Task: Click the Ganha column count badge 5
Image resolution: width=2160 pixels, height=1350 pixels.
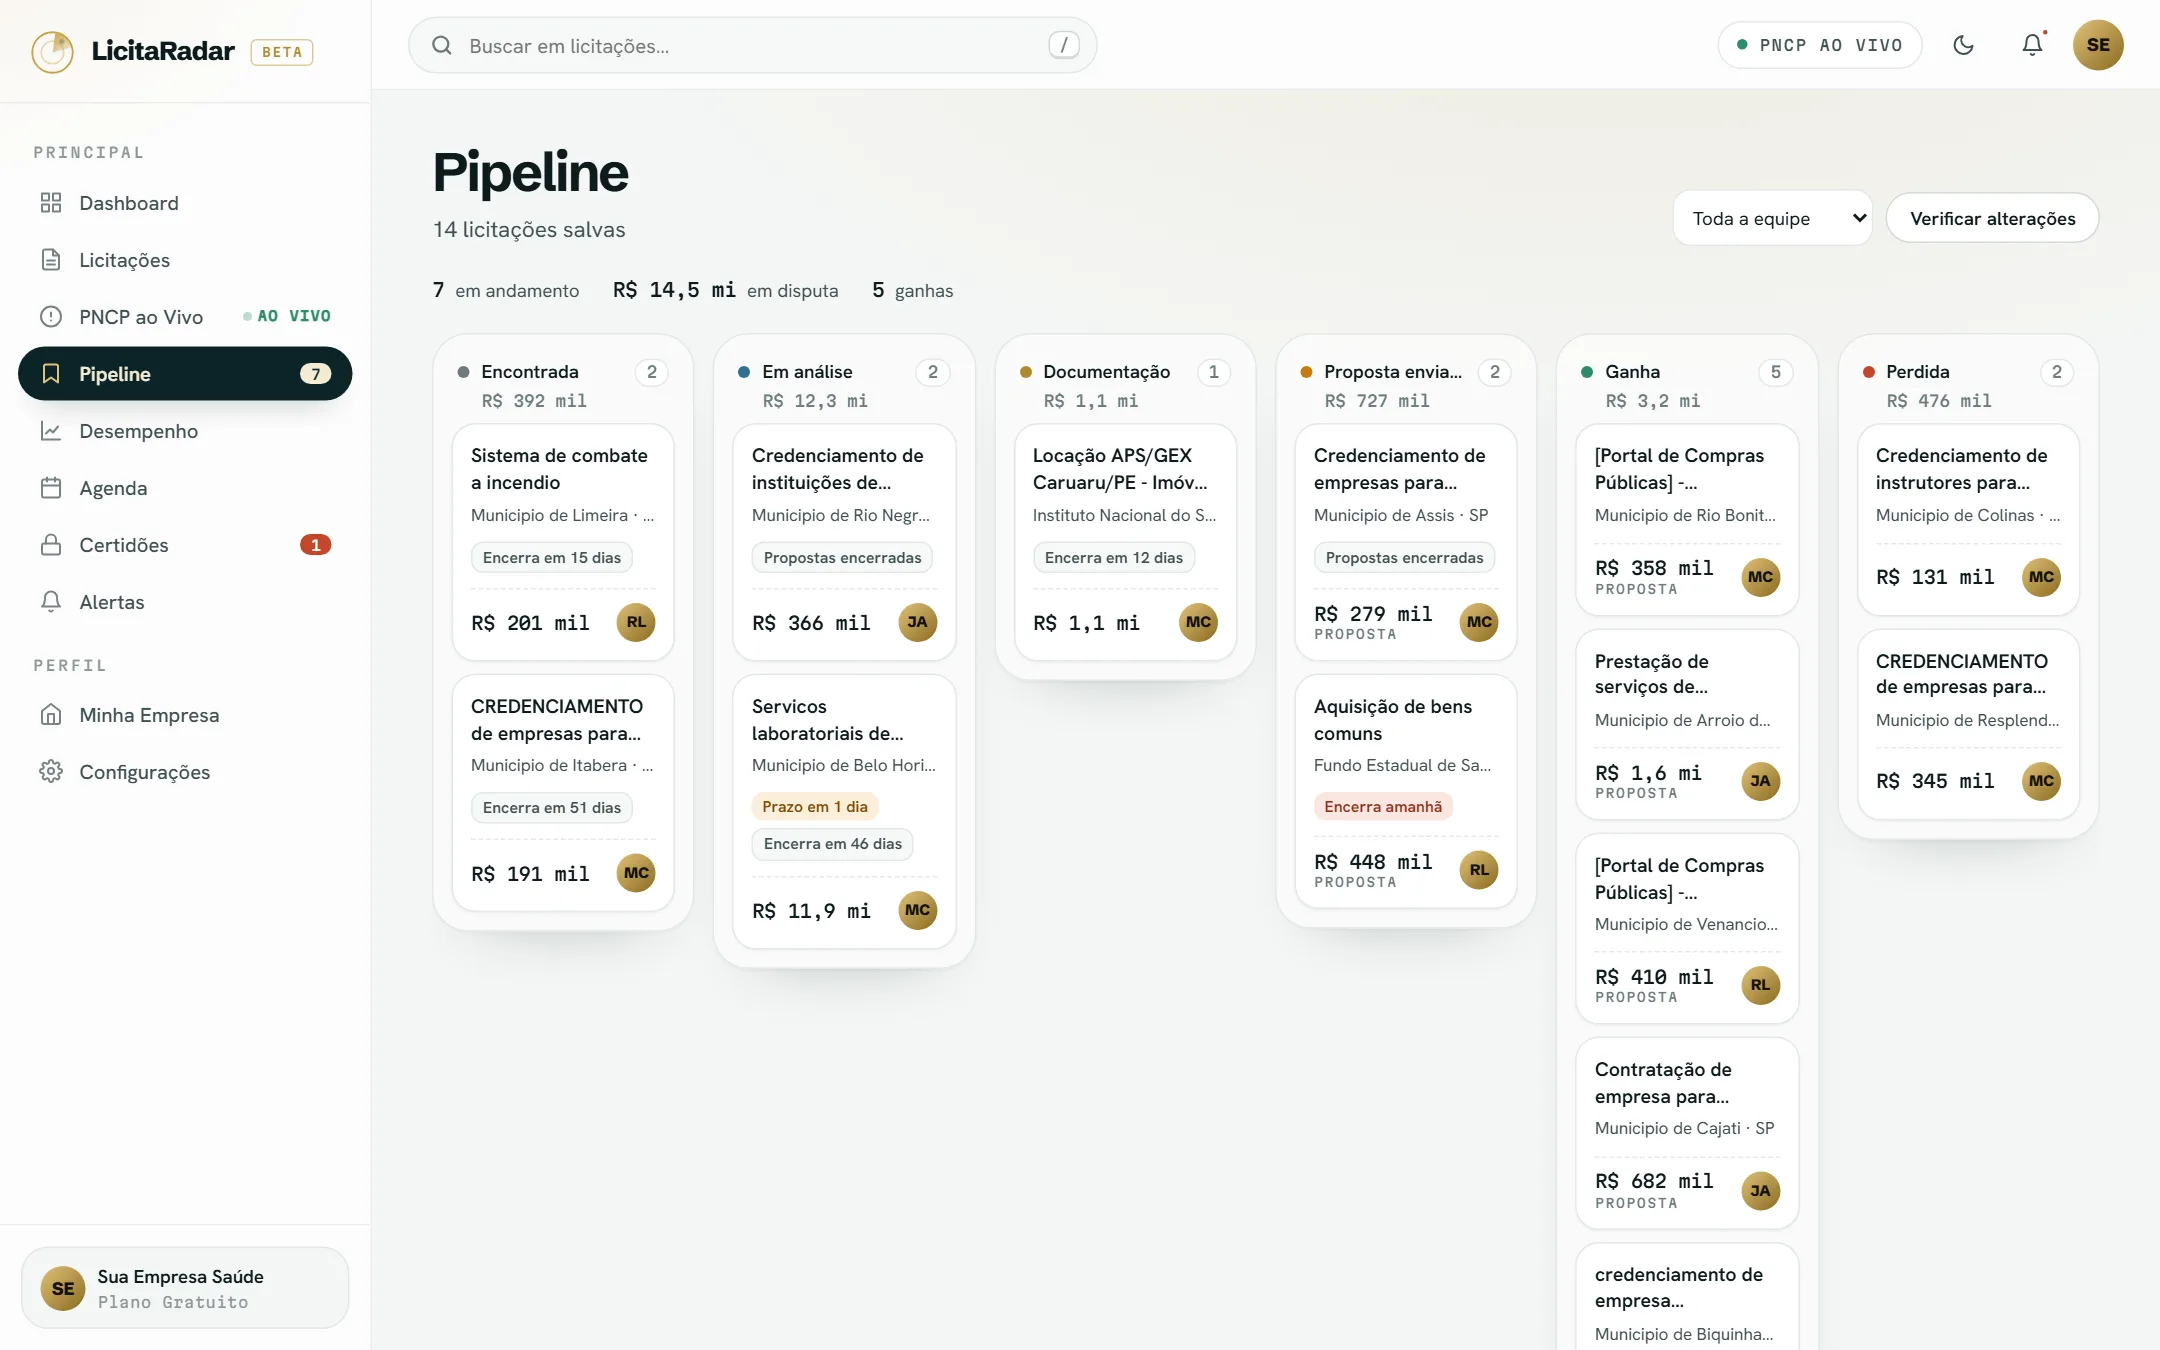Action: [x=1775, y=372]
